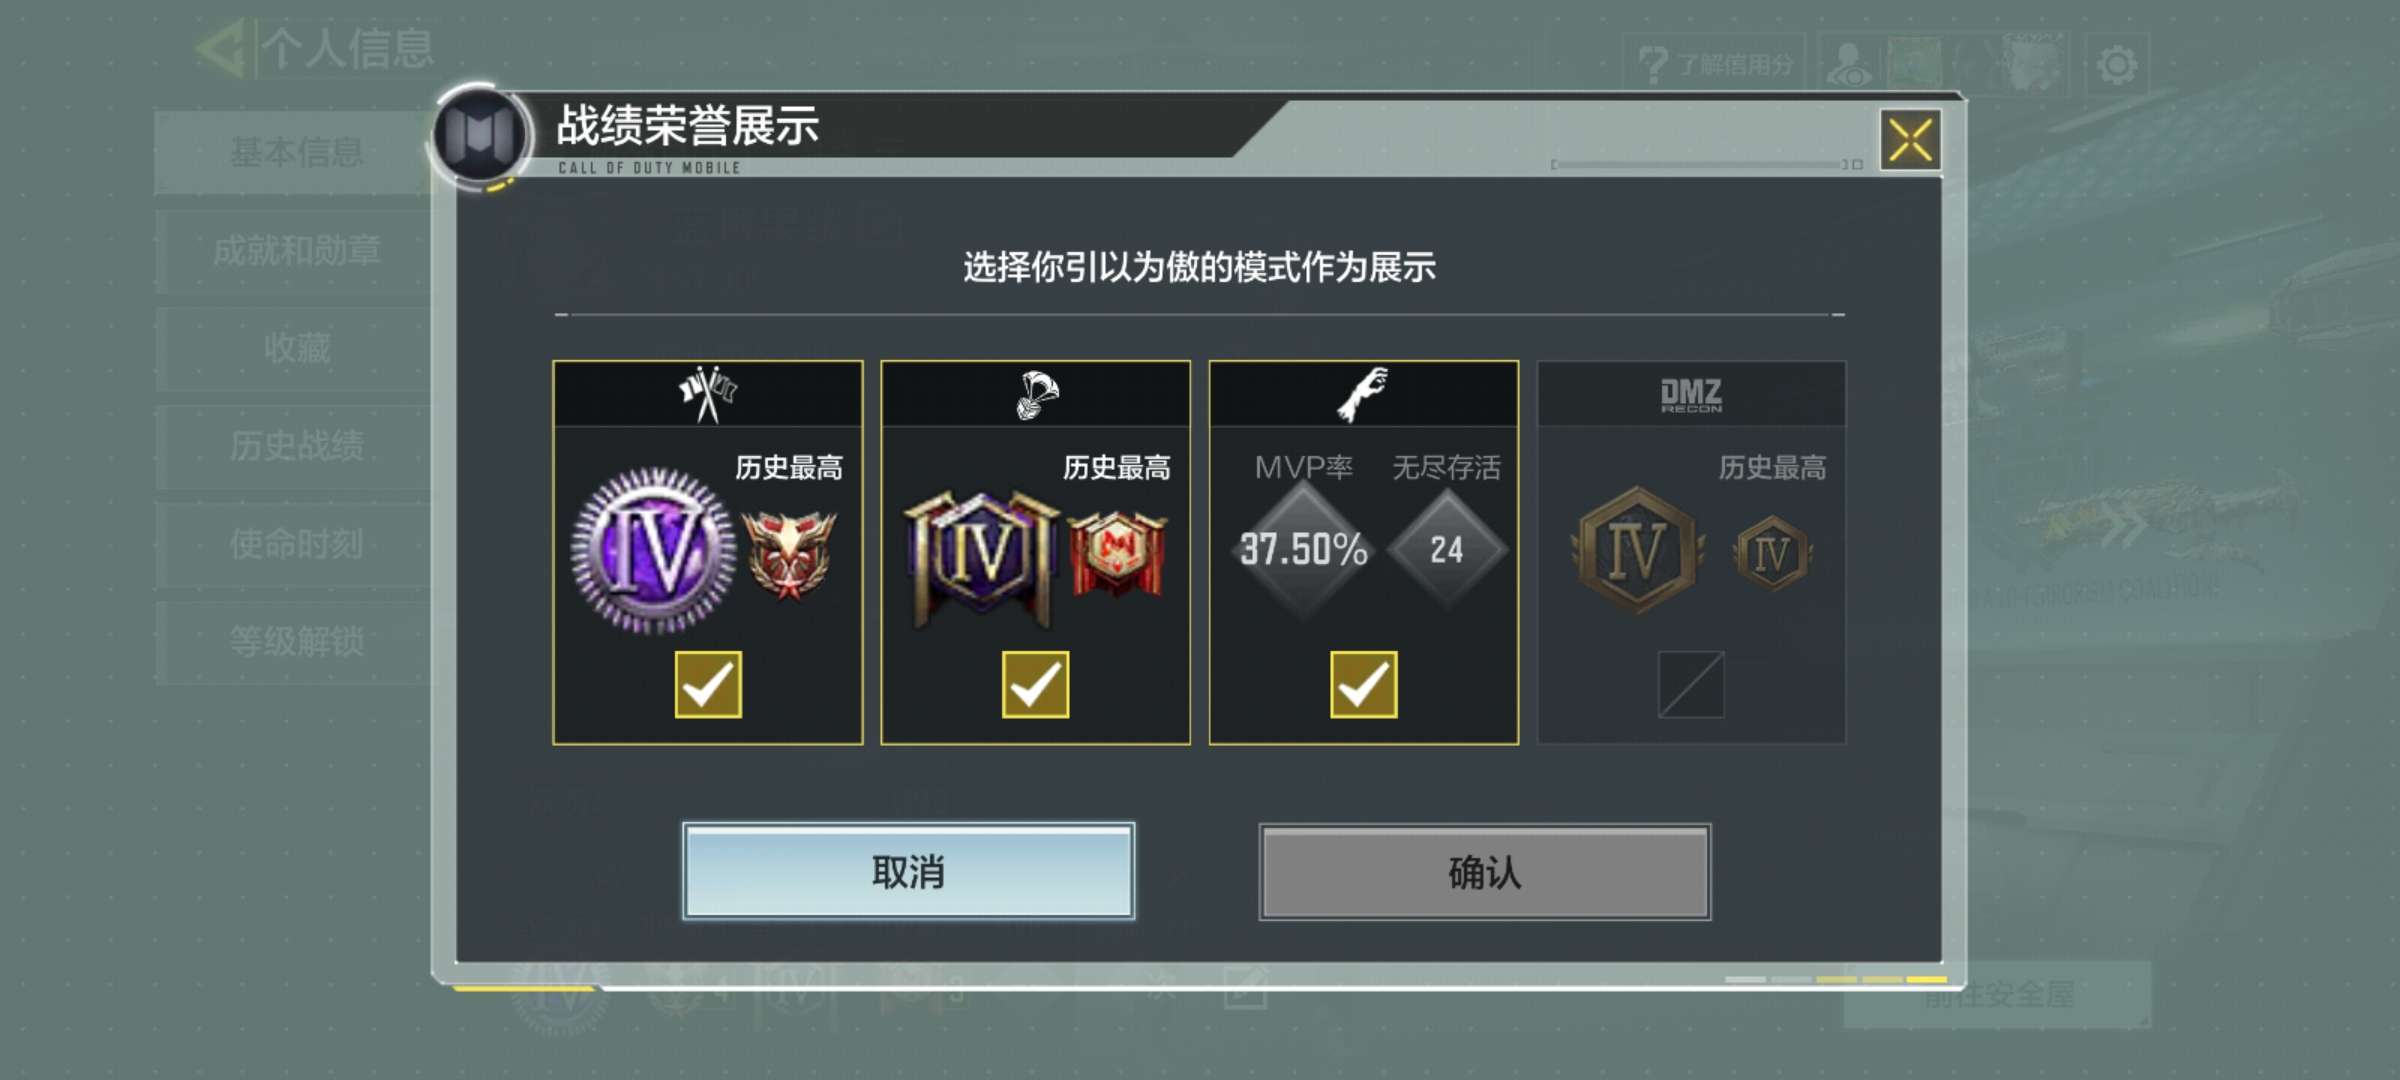Open the 基本信息 sidebar tab

(296, 152)
